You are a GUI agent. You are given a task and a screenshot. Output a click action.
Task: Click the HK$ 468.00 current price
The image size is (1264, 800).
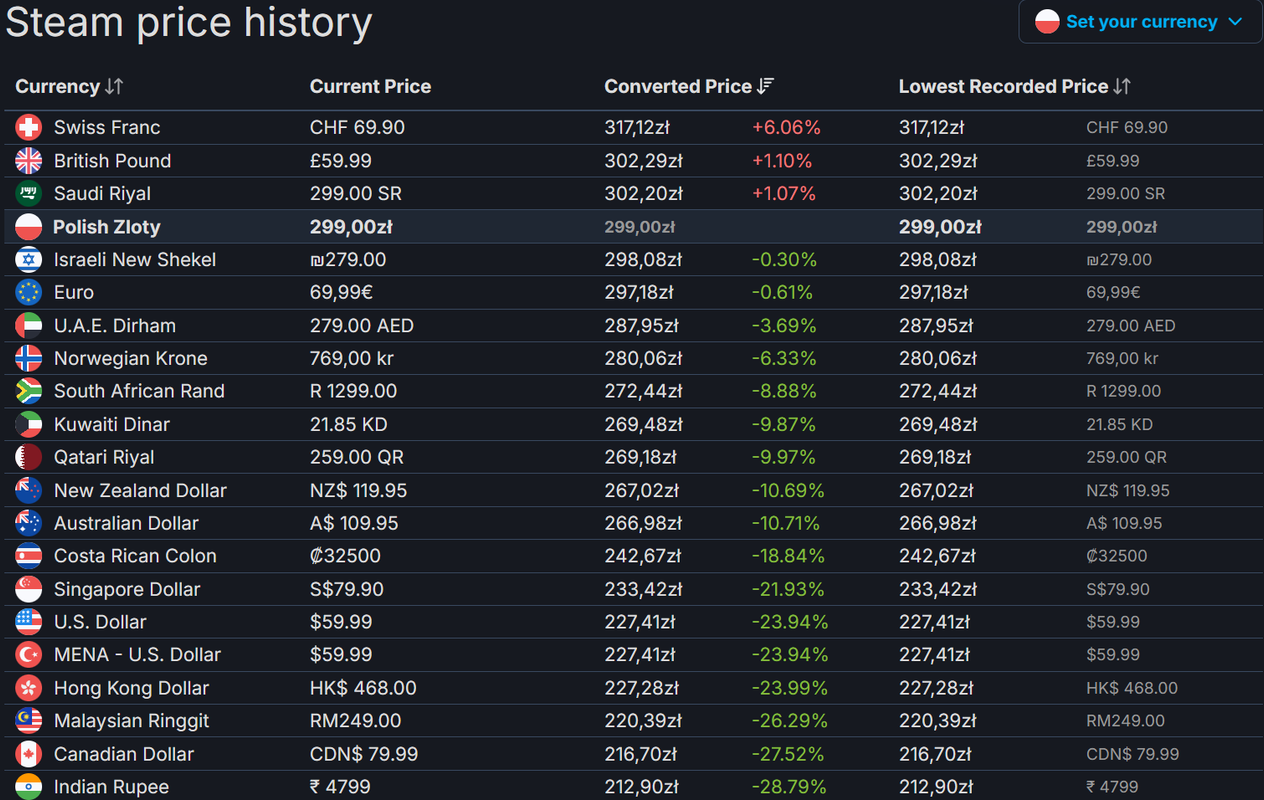(x=363, y=688)
